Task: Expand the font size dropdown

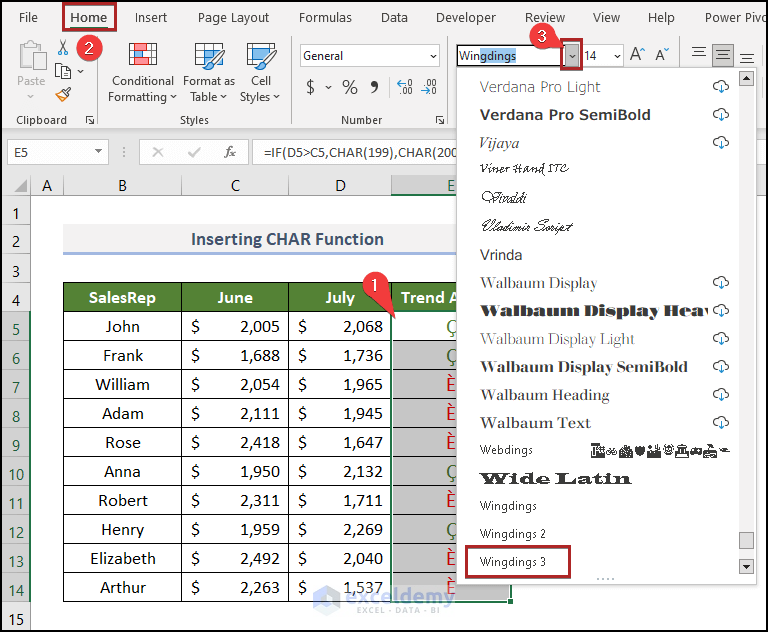Action: pyautogui.click(x=617, y=56)
